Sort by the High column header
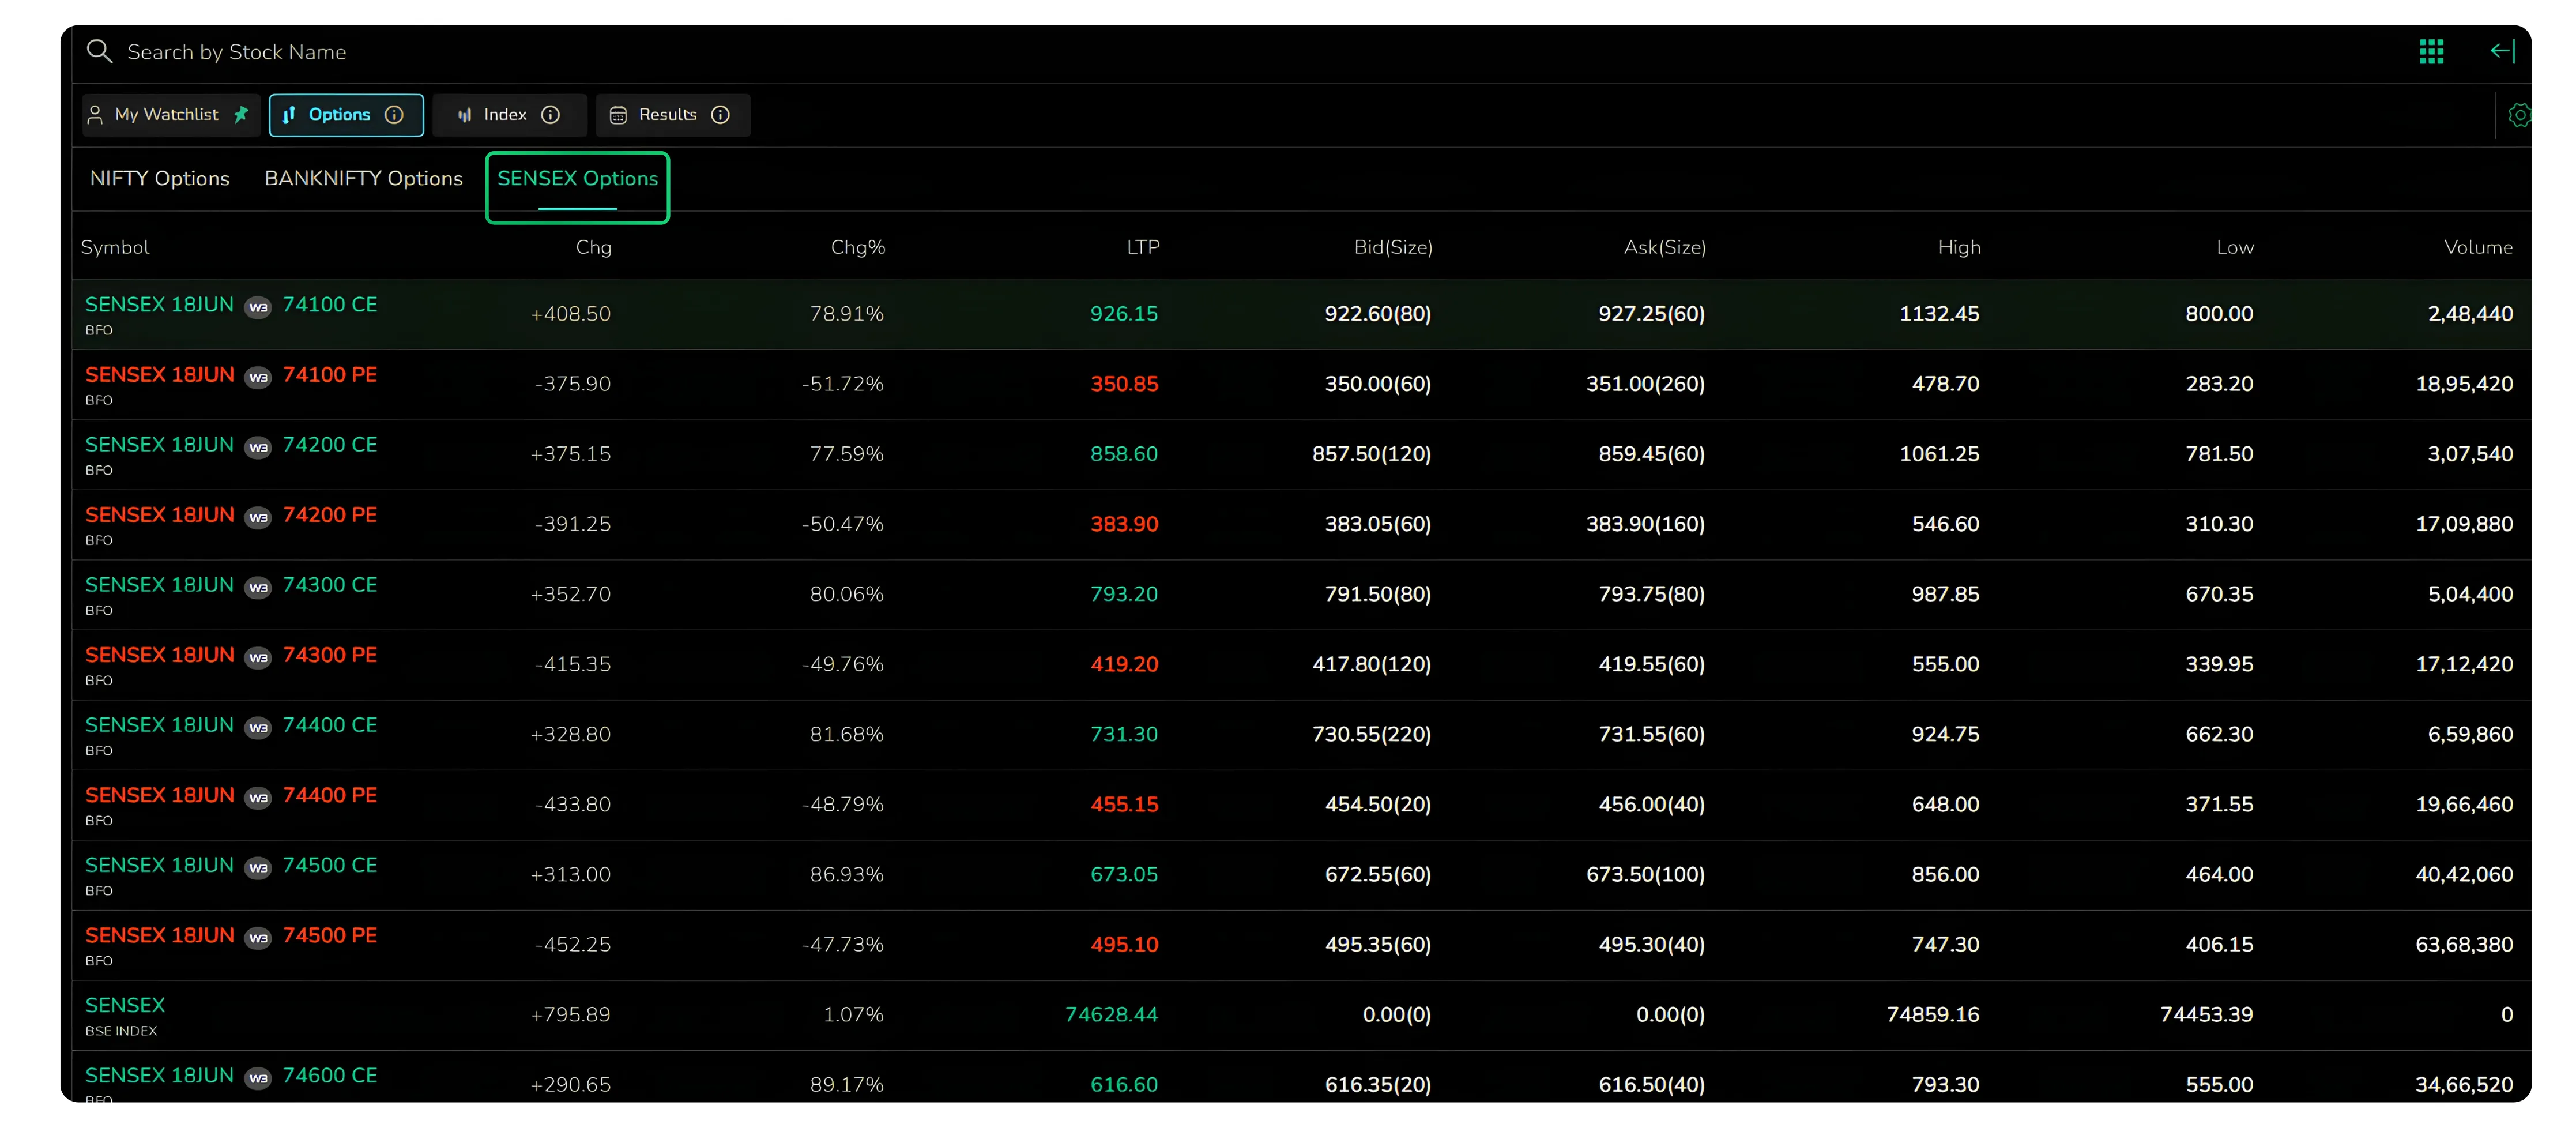Viewport: 2576px width, 1124px height. point(1959,247)
